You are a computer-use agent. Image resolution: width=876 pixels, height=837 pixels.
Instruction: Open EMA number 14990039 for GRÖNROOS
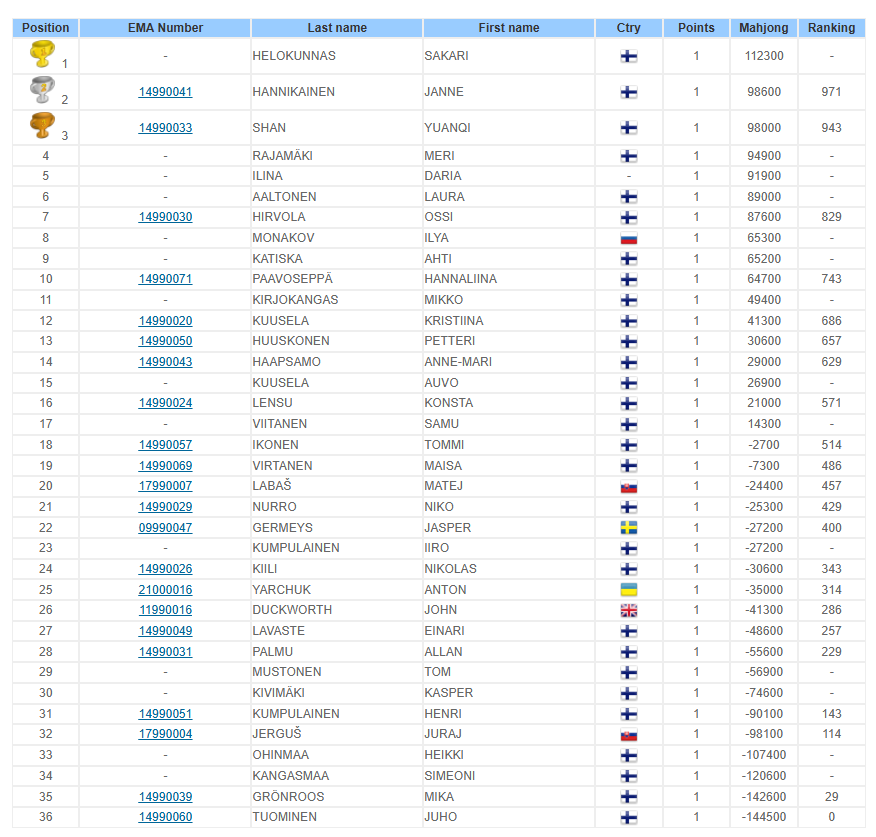pyautogui.click(x=165, y=797)
